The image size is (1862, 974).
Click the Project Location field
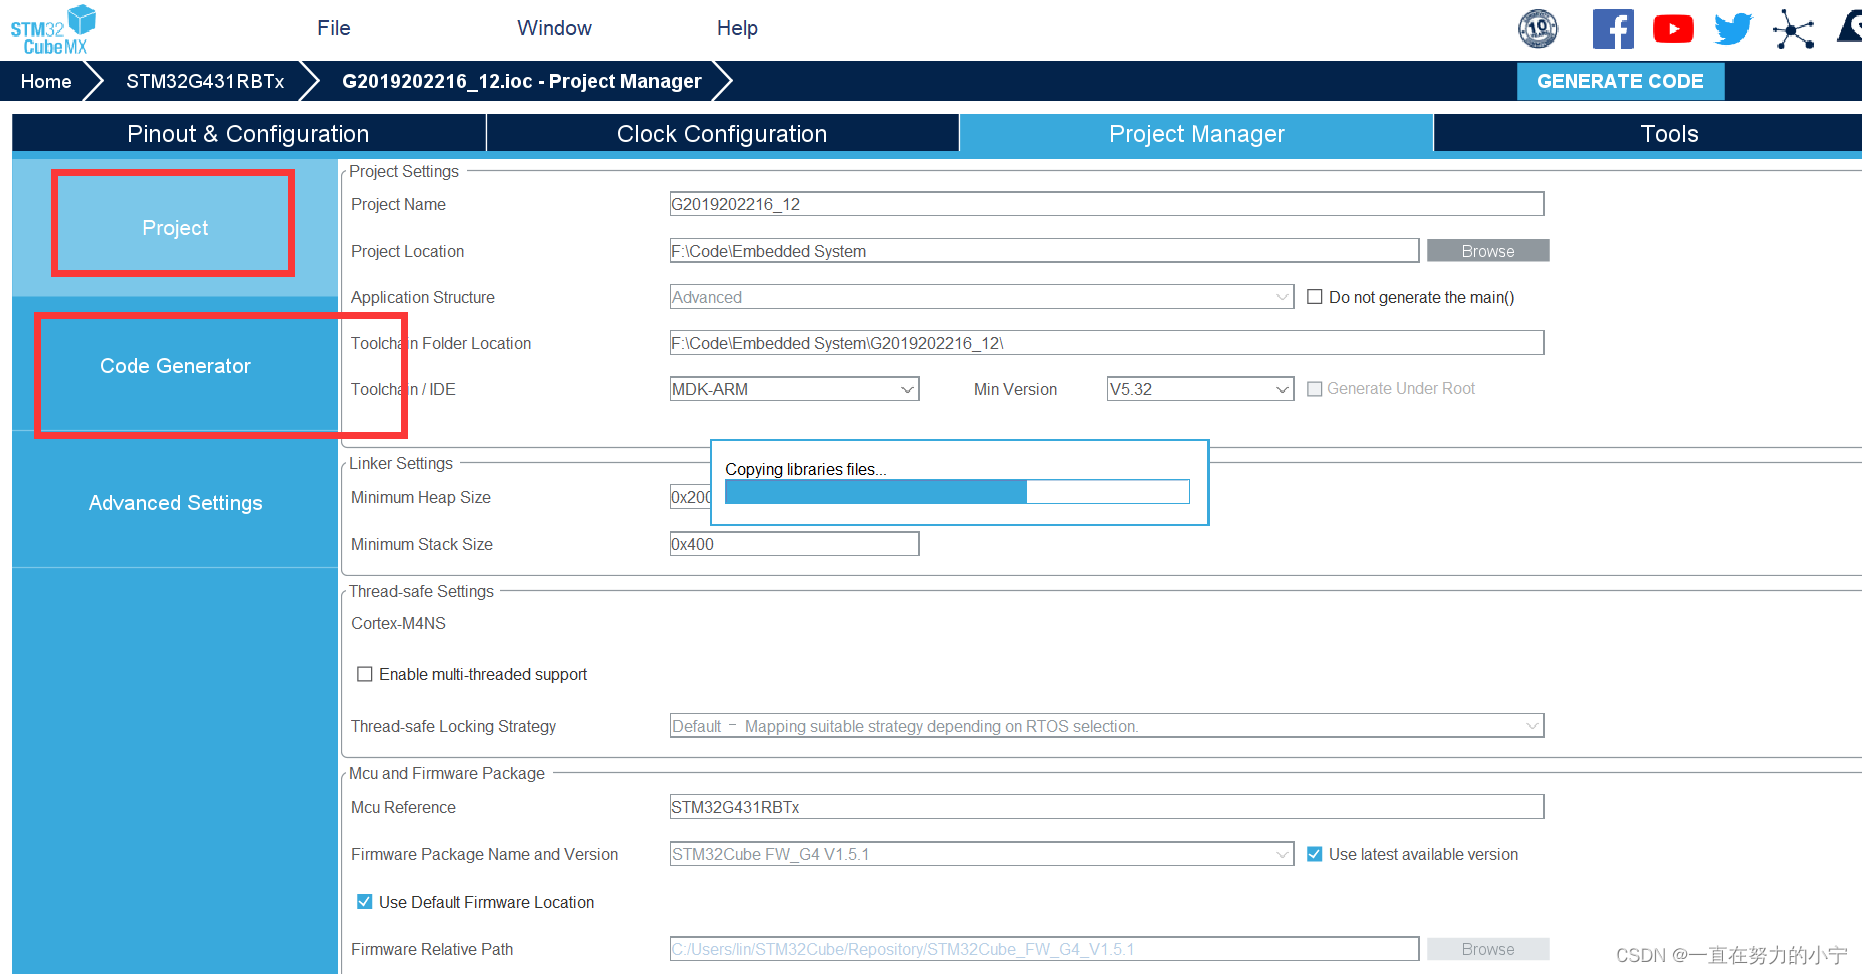tap(1044, 251)
